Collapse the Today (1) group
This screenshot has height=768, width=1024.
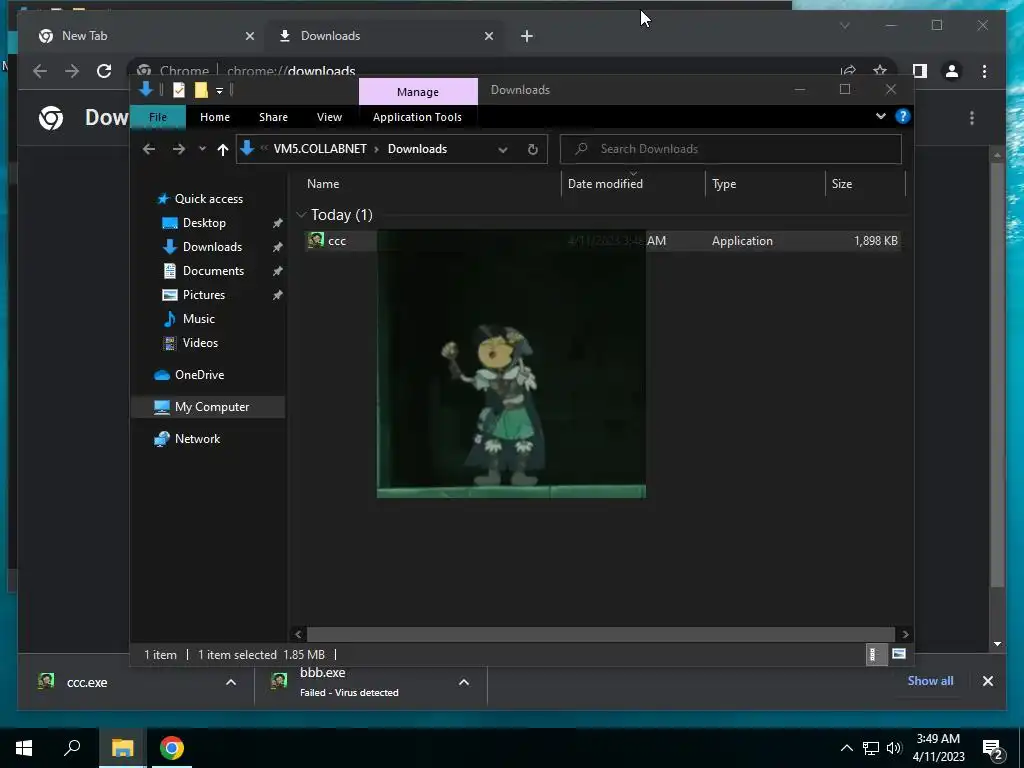click(x=301, y=214)
